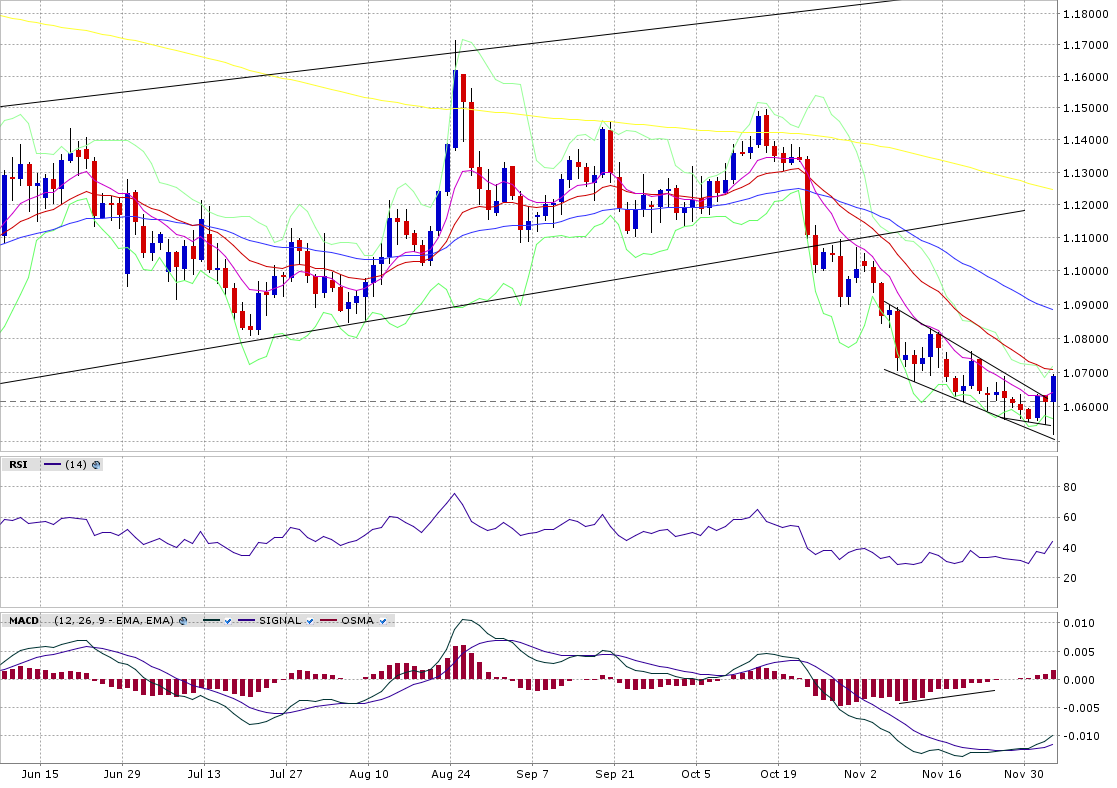Click the latest blue candle at far right
Screen dimensions: 1117x788
(1053, 388)
